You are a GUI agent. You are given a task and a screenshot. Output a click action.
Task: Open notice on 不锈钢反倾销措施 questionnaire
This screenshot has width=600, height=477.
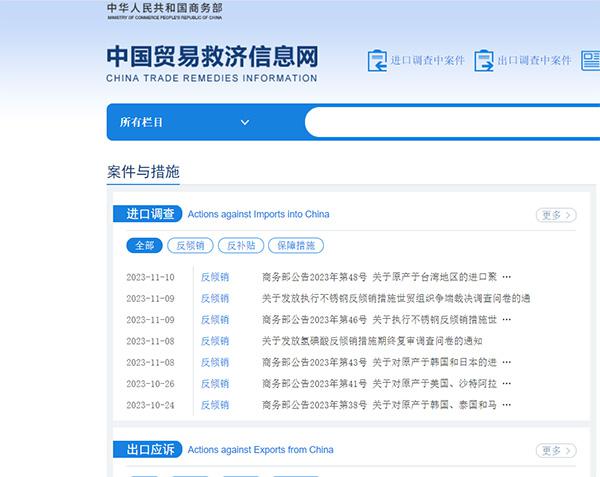pos(396,298)
